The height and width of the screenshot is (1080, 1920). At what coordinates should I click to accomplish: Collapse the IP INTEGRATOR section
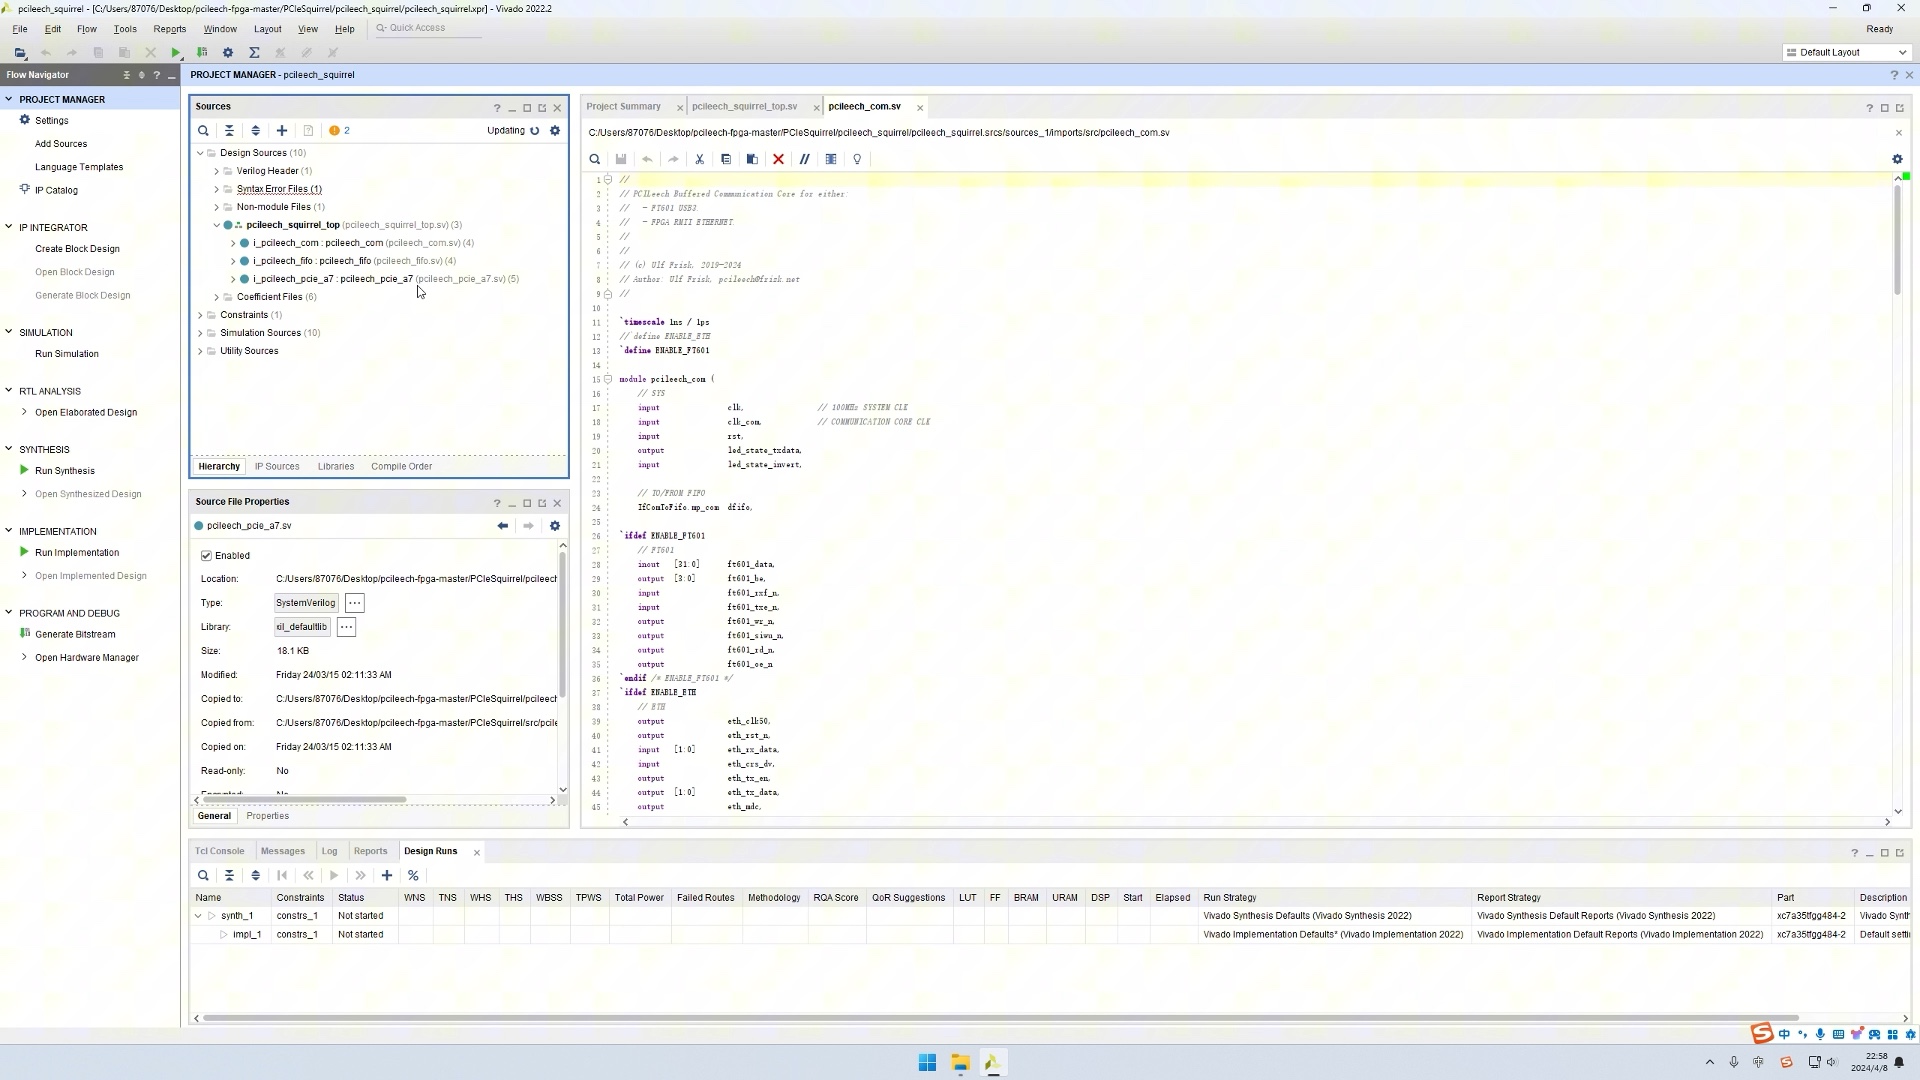8,227
